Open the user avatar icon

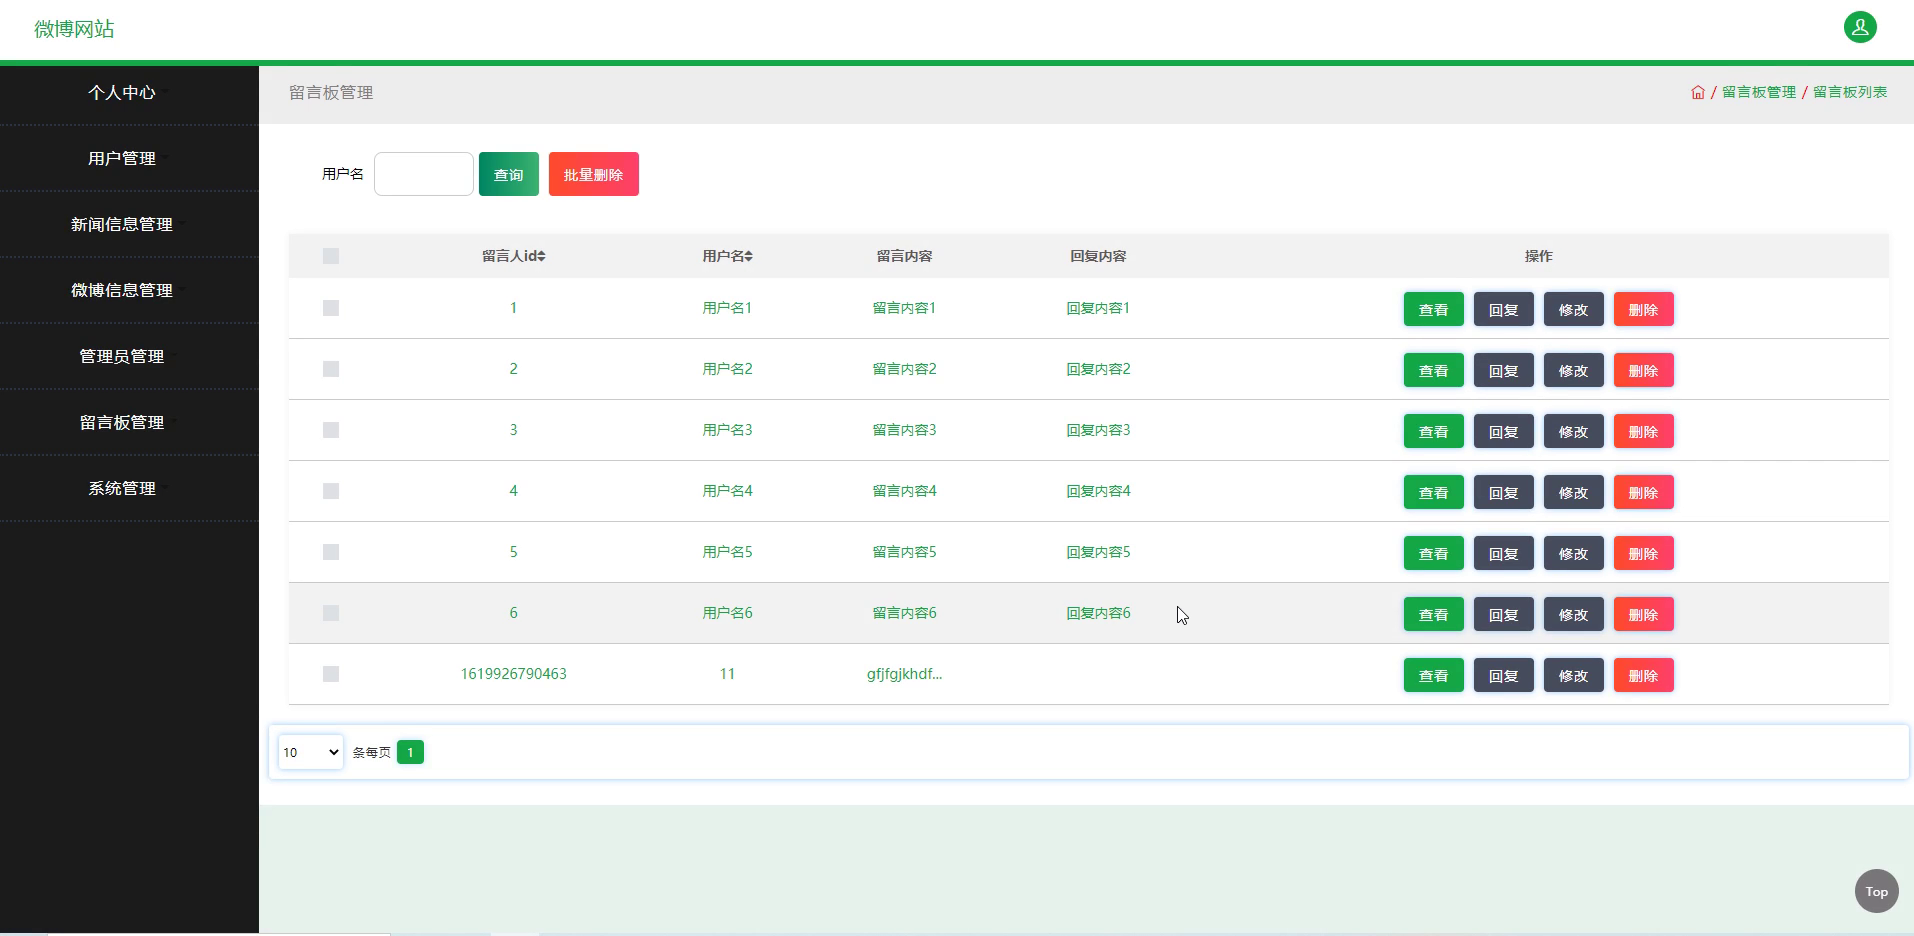pos(1860,27)
